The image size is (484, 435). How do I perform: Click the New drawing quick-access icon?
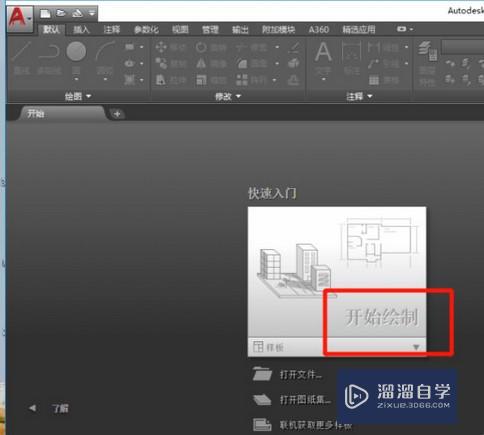click(45, 13)
